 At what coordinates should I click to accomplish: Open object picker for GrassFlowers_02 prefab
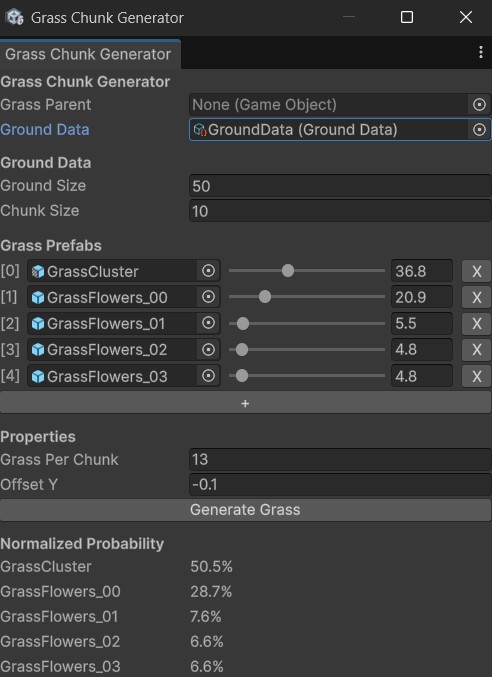[208, 349]
